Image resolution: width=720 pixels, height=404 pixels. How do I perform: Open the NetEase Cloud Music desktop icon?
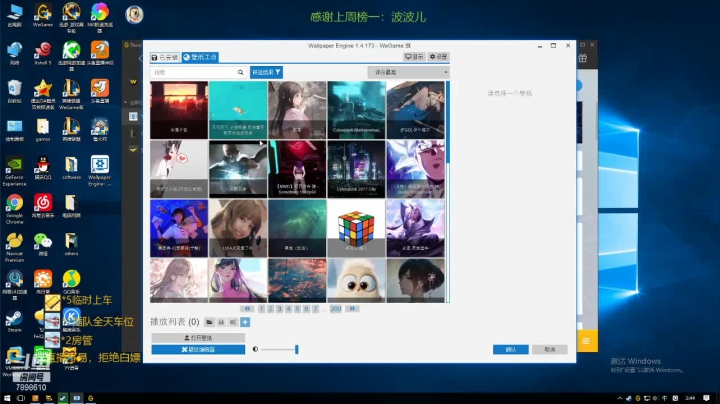[43, 206]
